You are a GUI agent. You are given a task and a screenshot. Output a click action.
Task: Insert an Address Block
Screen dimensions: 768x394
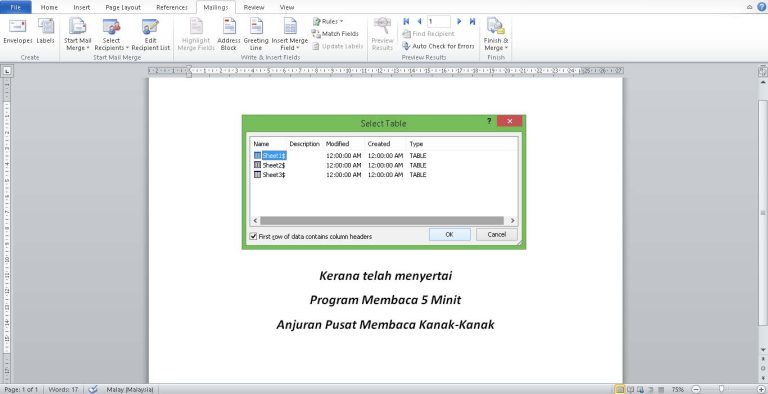pos(229,34)
